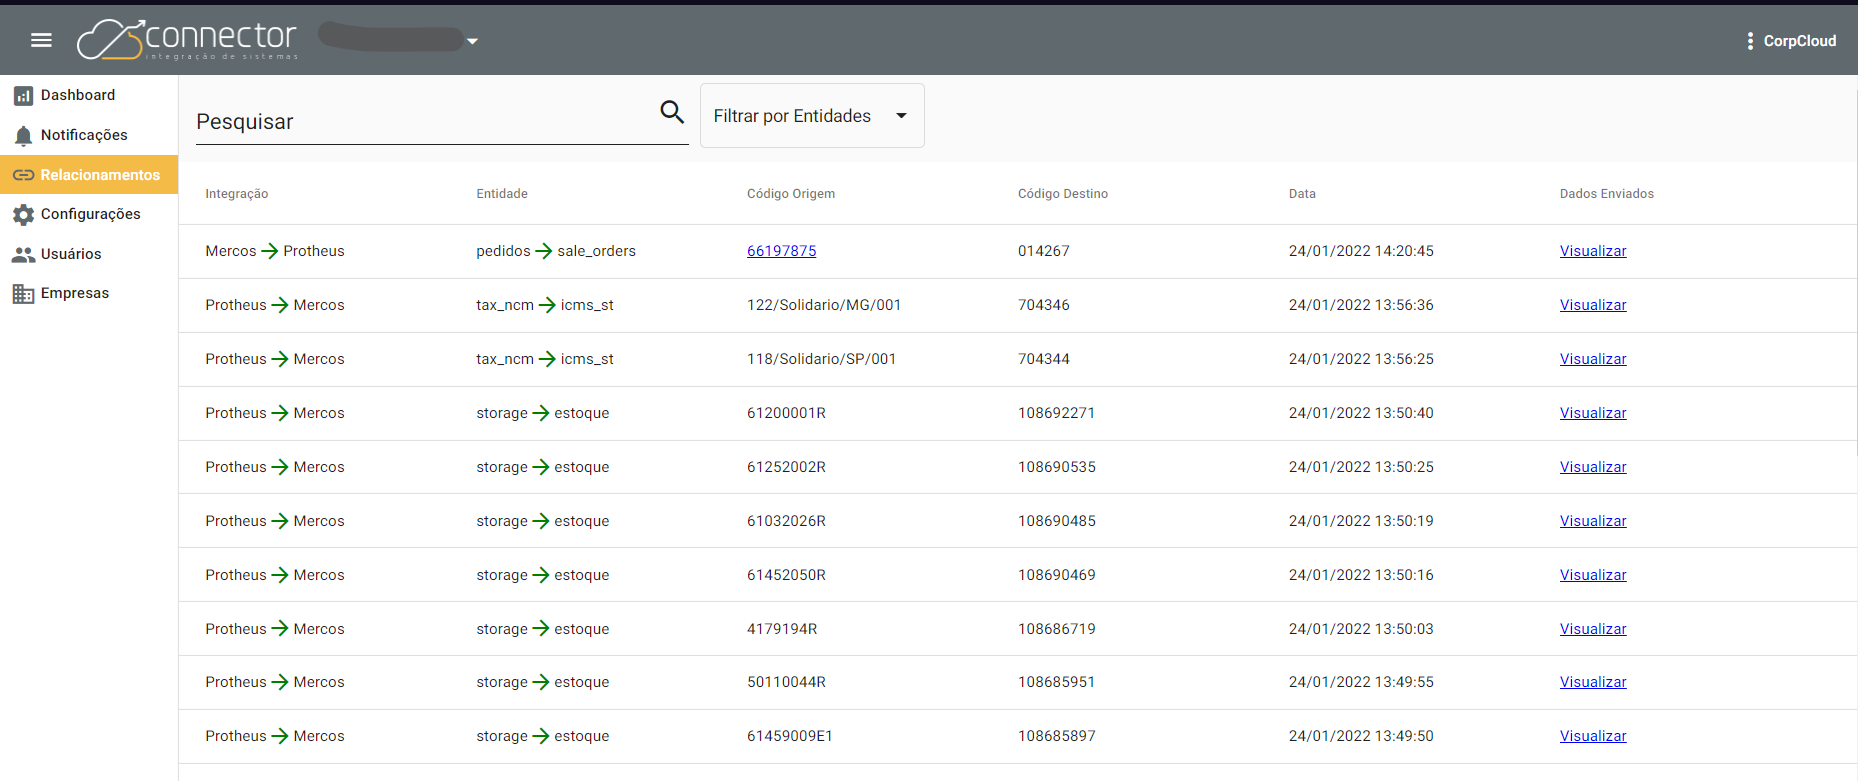Screen dimensions: 1858x781
Task: Click origin code 50110044R
Action: coord(787,682)
